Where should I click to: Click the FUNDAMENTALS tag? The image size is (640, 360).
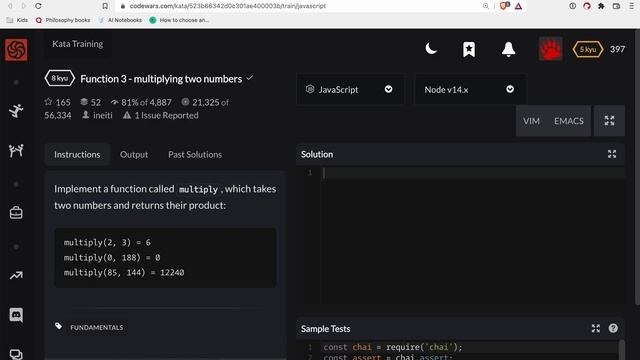[x=97, y=327]
